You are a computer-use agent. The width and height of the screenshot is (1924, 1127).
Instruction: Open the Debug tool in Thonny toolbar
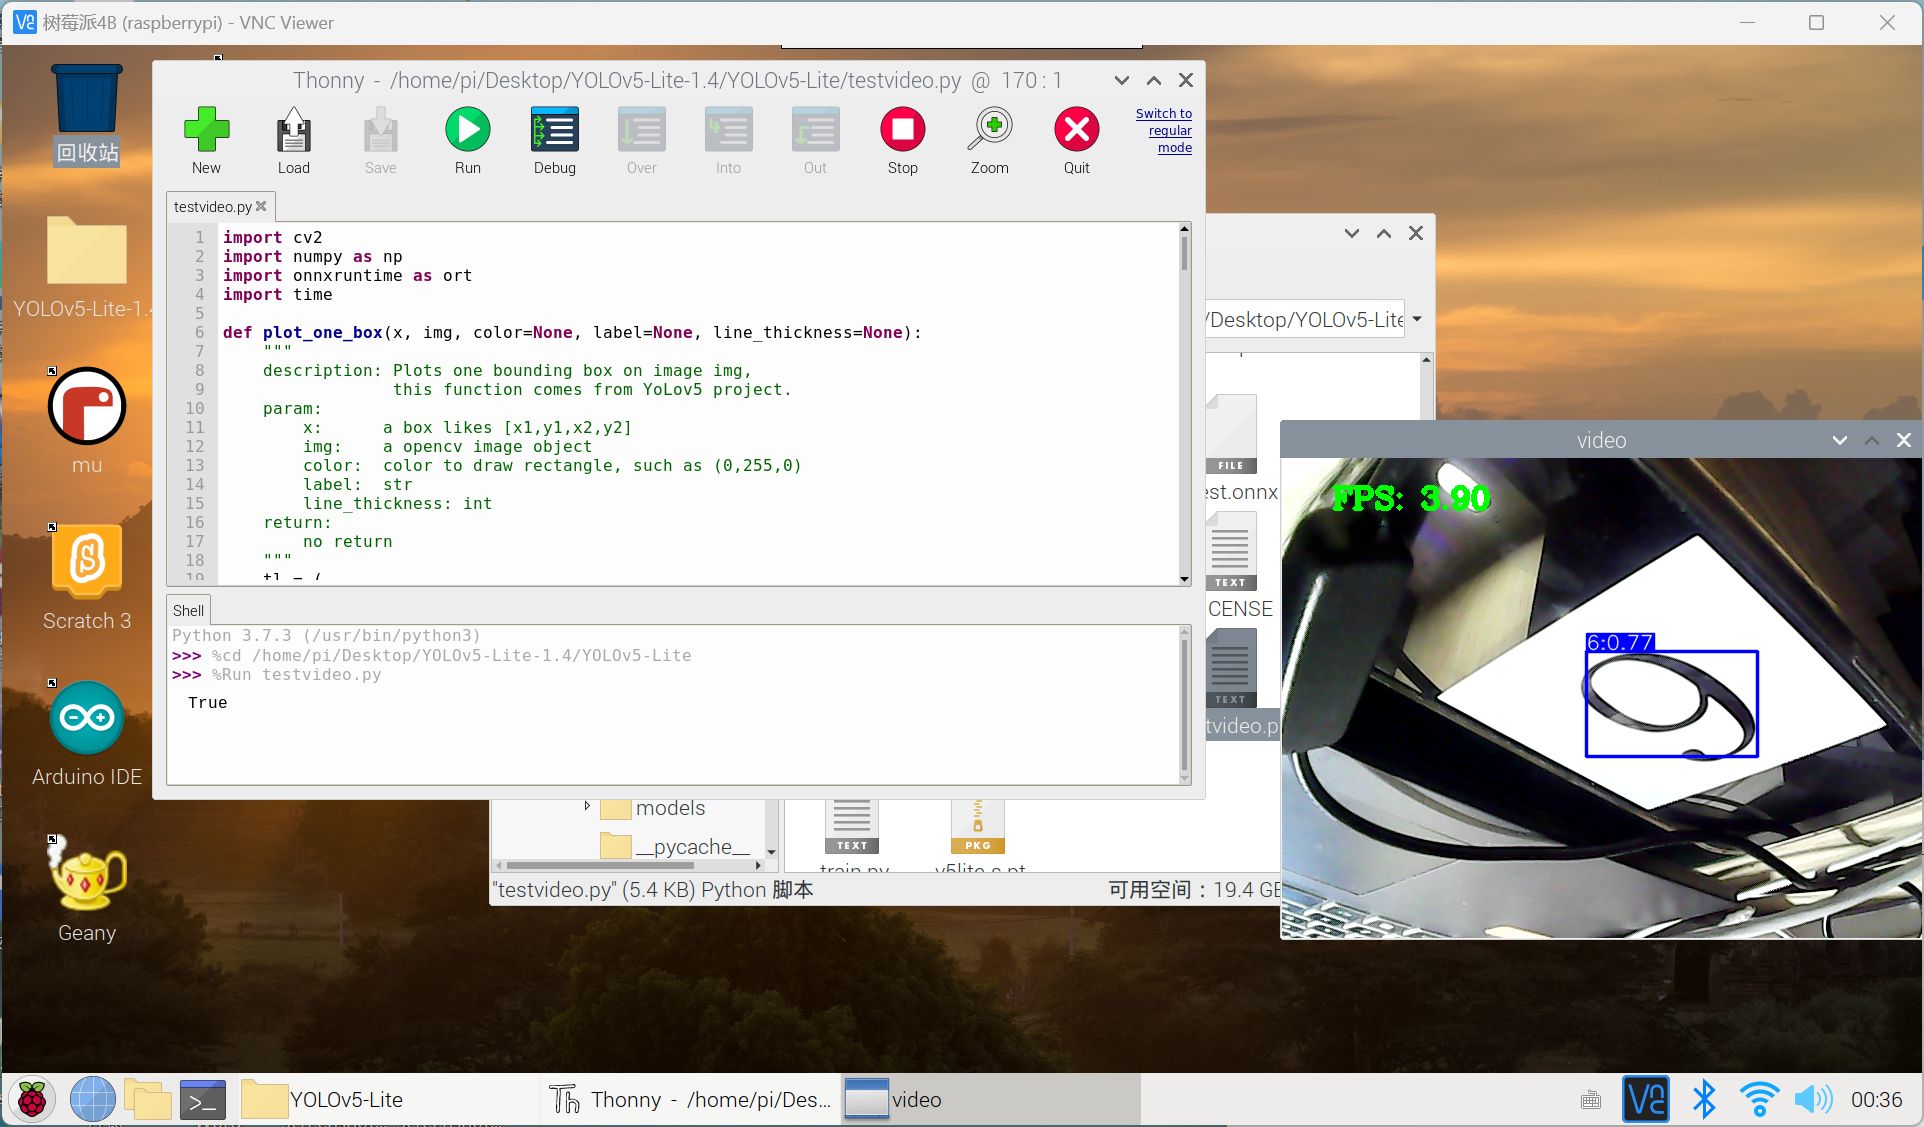[x=554, y=141]
